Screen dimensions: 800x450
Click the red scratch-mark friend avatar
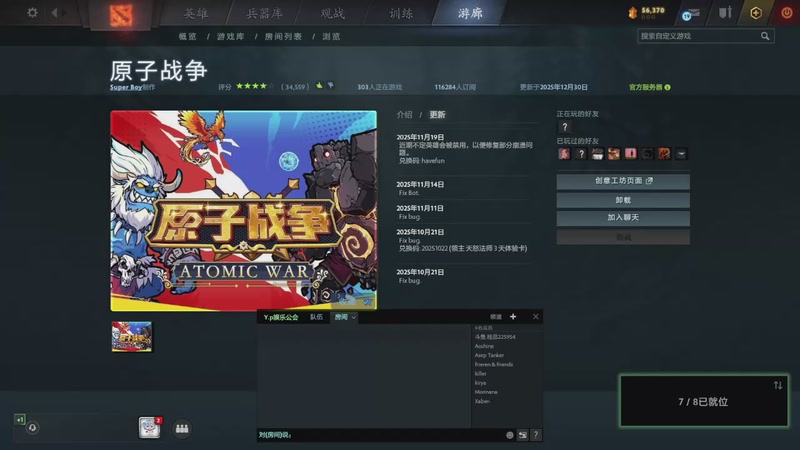(664, 154)
